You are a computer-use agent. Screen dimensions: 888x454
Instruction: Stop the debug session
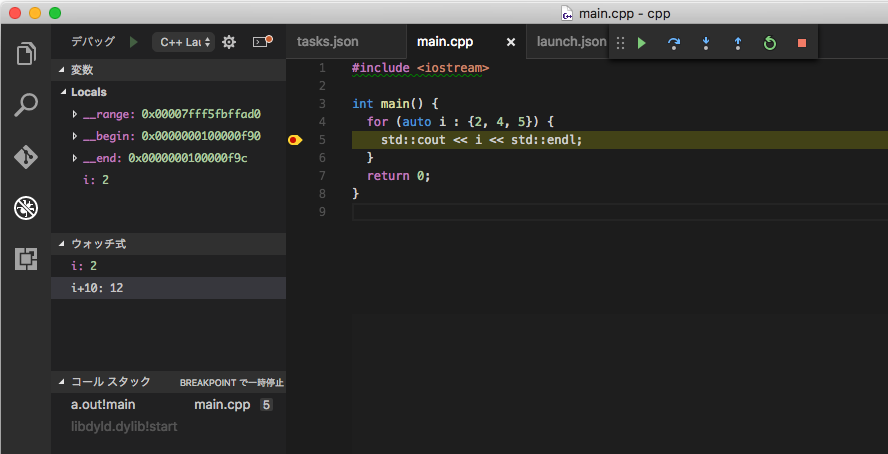point(801,43)
